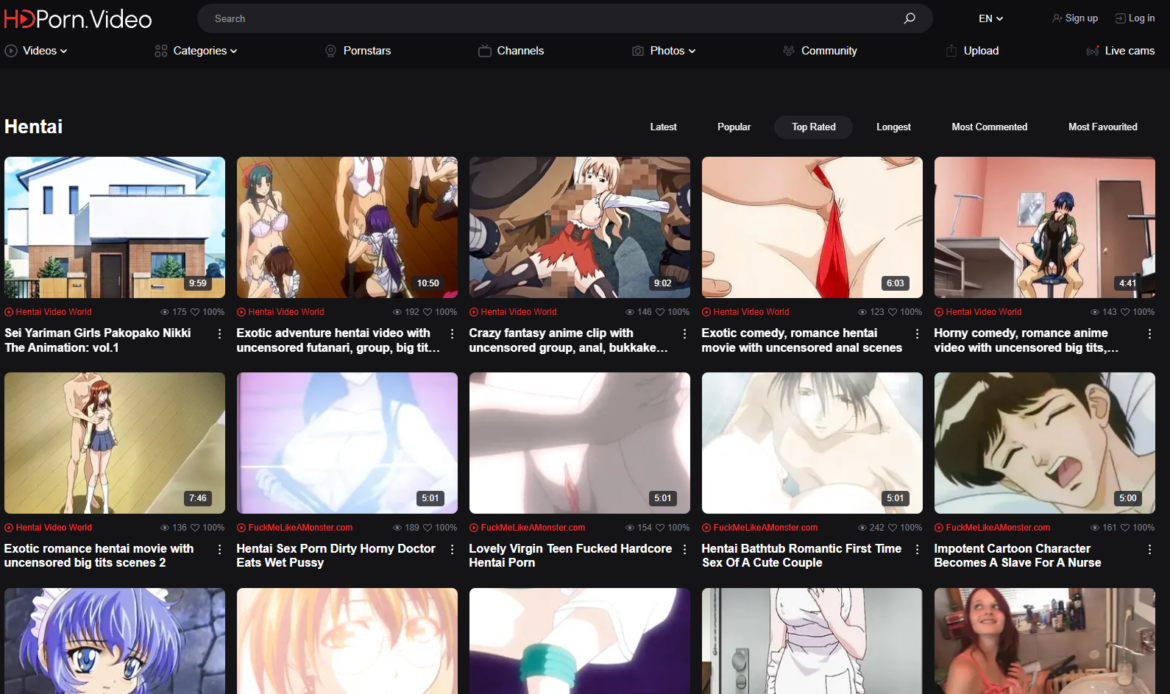Focus the Search input field

(x=550, y=18)
